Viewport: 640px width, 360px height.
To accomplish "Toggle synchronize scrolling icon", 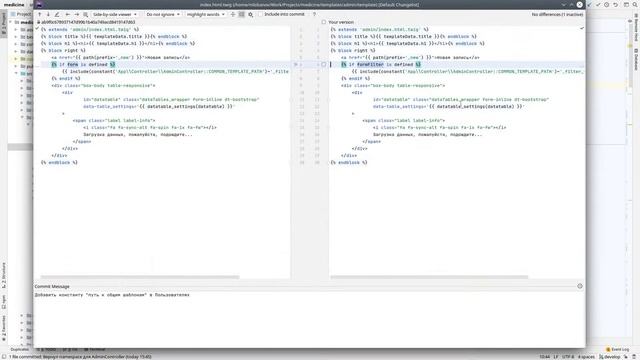I will [242, 14].
